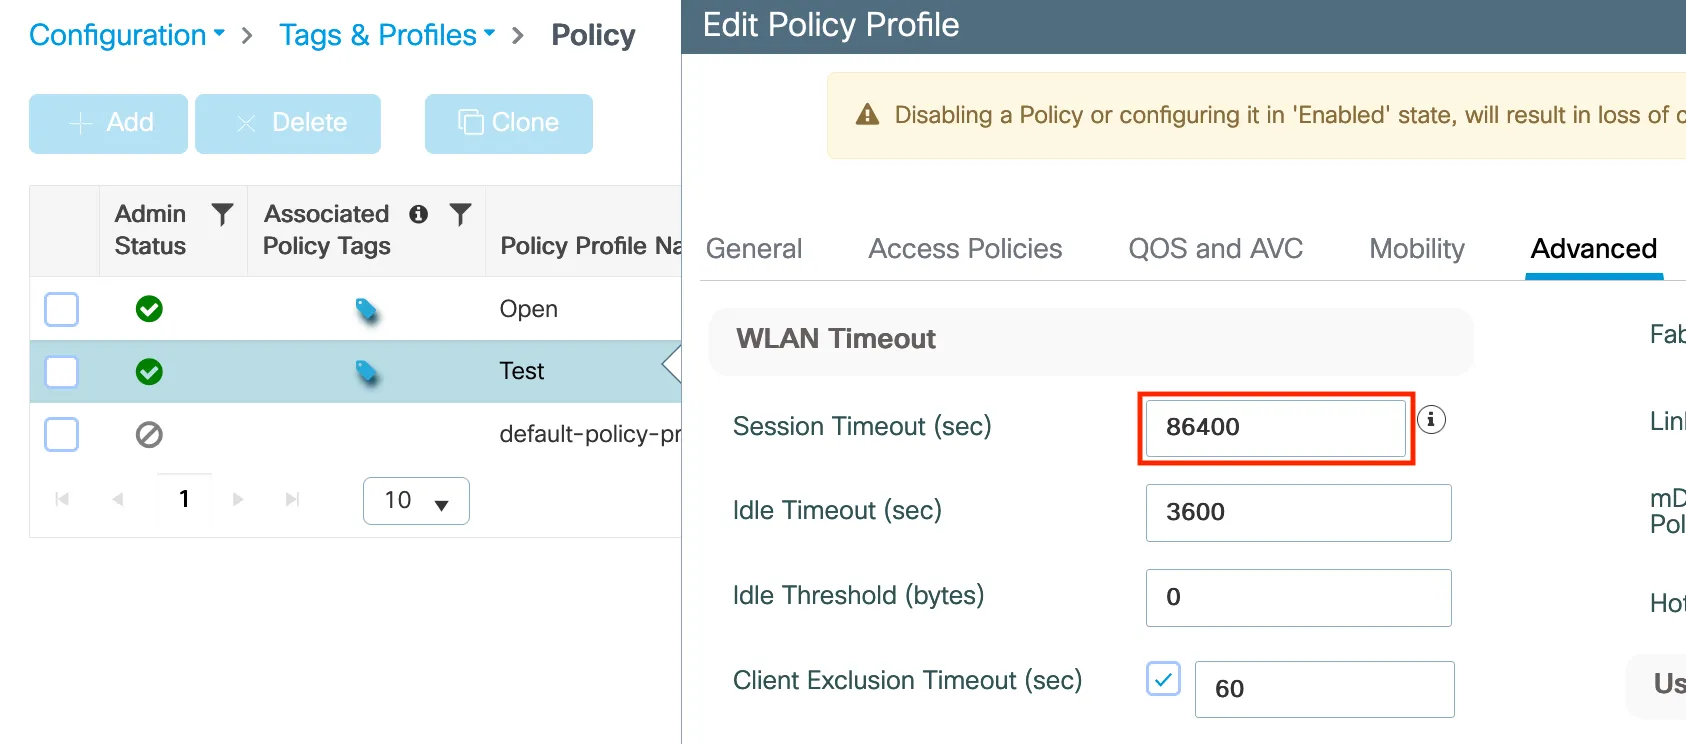Open the items-per-page dropdown showing 10

[x=416, y=501]
